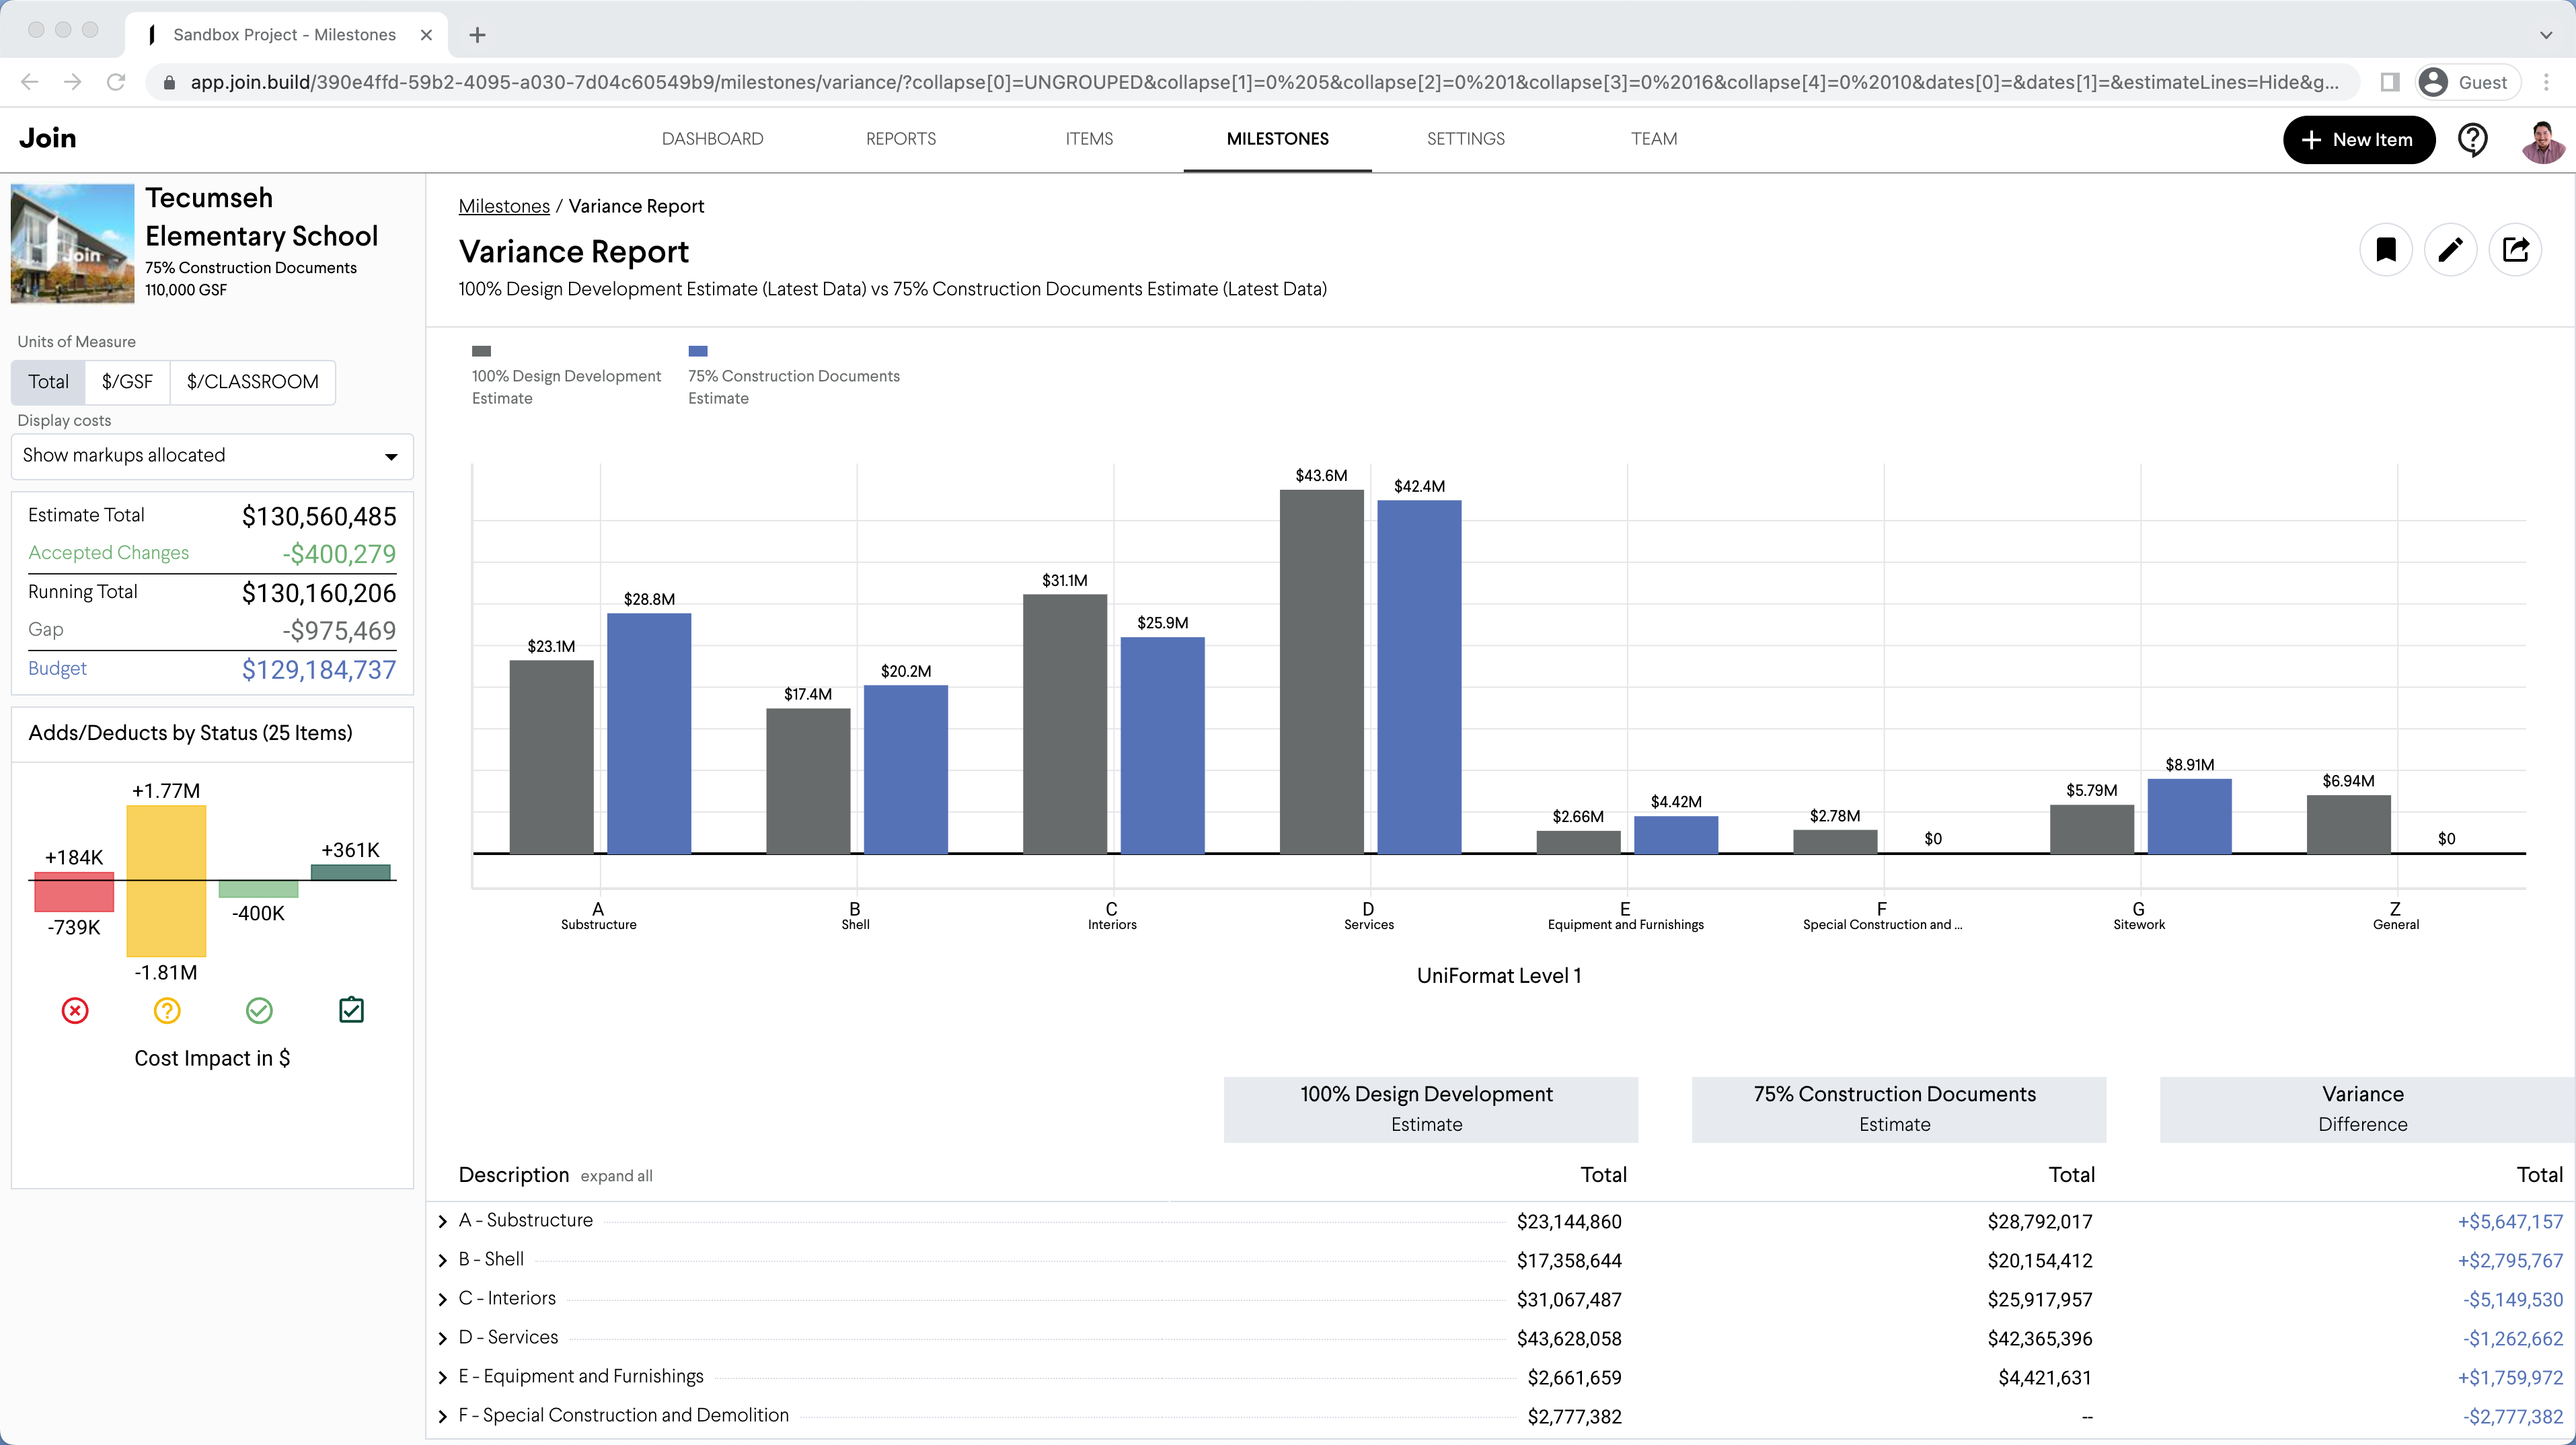The width and height of the screenshot is (2576, 1445).
Task: Select the red rejected status icon
Action: point(75,1011)
